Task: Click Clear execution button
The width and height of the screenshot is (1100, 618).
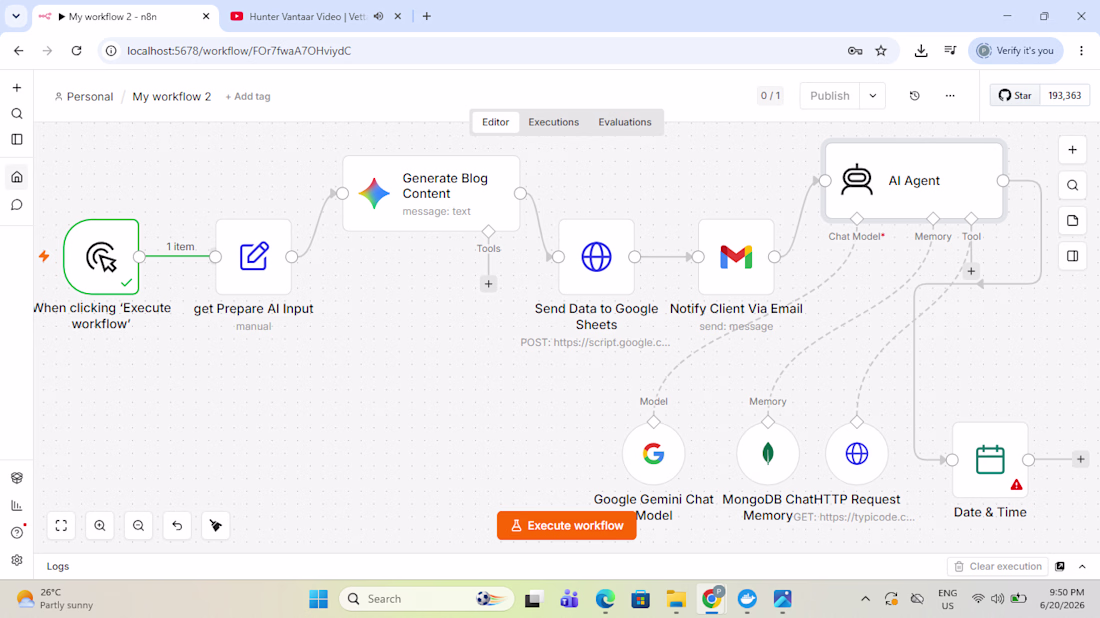Action: [x=998, y=566]
